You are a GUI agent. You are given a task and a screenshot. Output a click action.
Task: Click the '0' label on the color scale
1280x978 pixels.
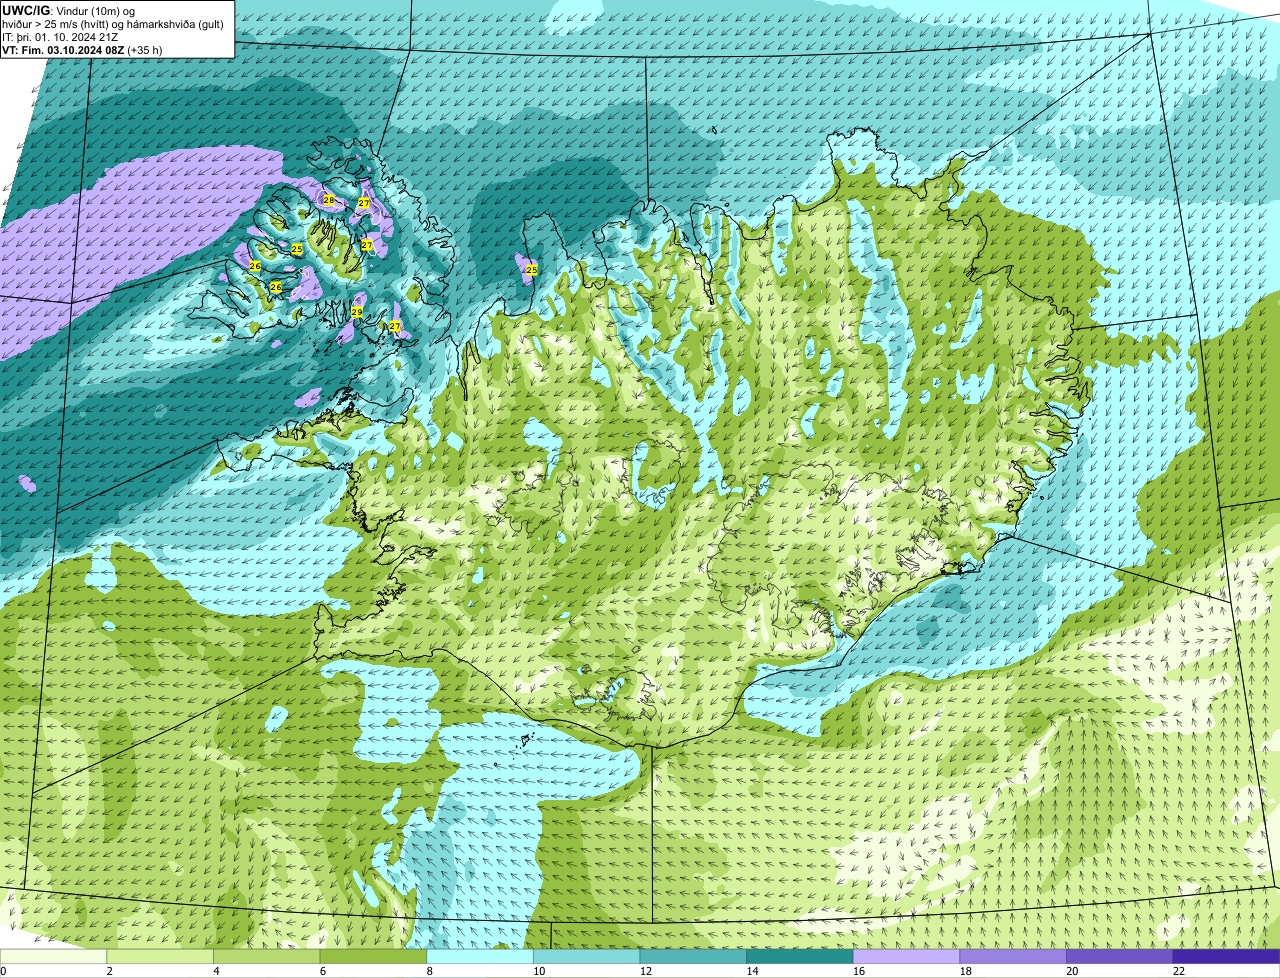(x=3, y=971)
